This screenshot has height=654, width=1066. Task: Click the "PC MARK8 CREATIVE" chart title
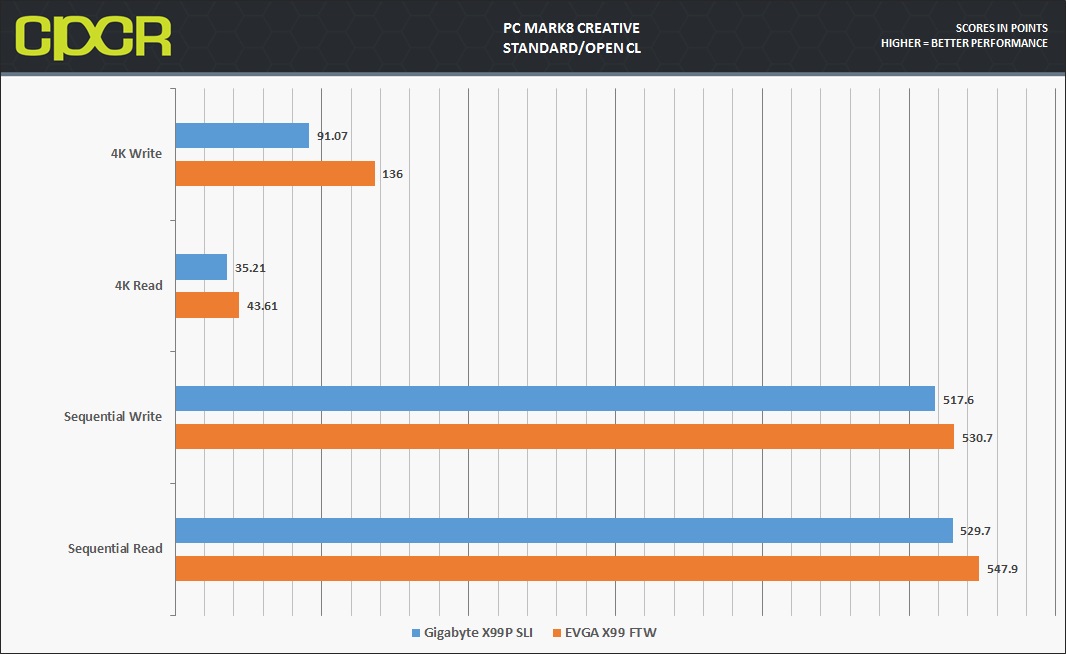coord(571,28)
